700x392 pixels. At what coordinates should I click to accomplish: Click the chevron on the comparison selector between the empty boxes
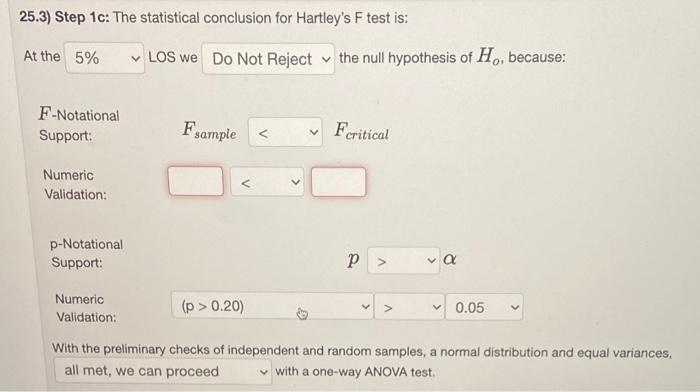tap(295, 182)
